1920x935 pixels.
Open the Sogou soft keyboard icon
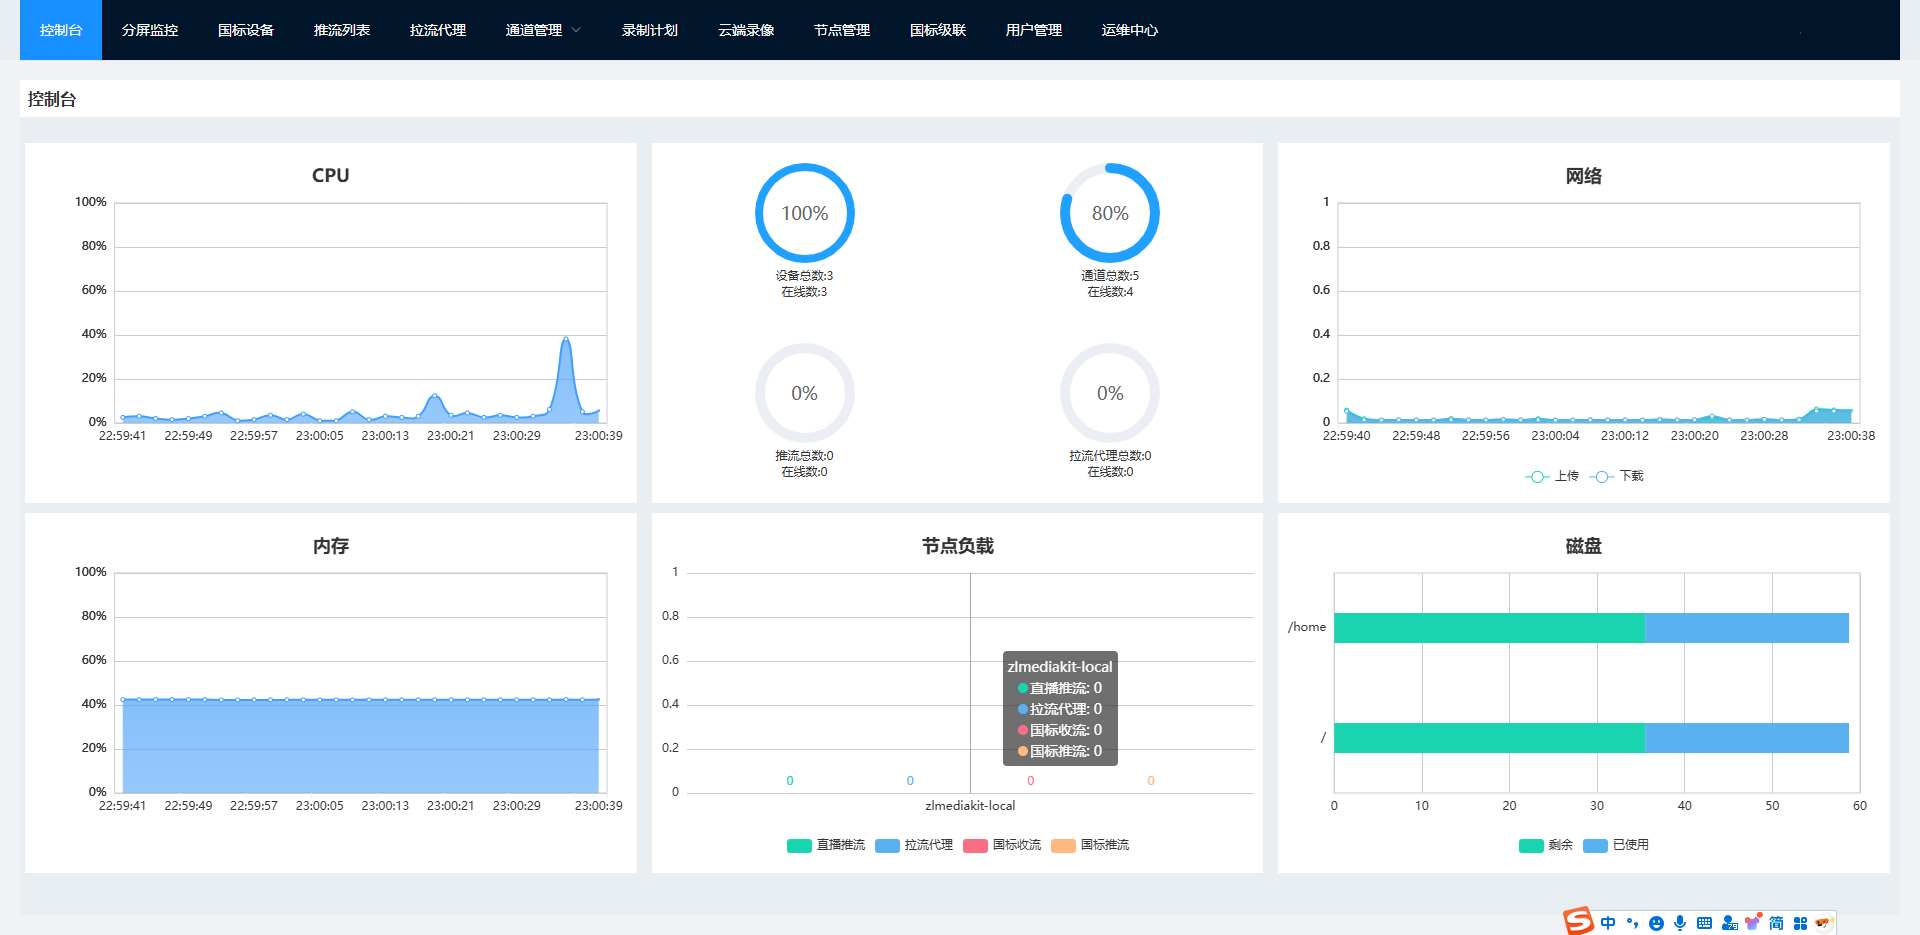[1704, 923]
